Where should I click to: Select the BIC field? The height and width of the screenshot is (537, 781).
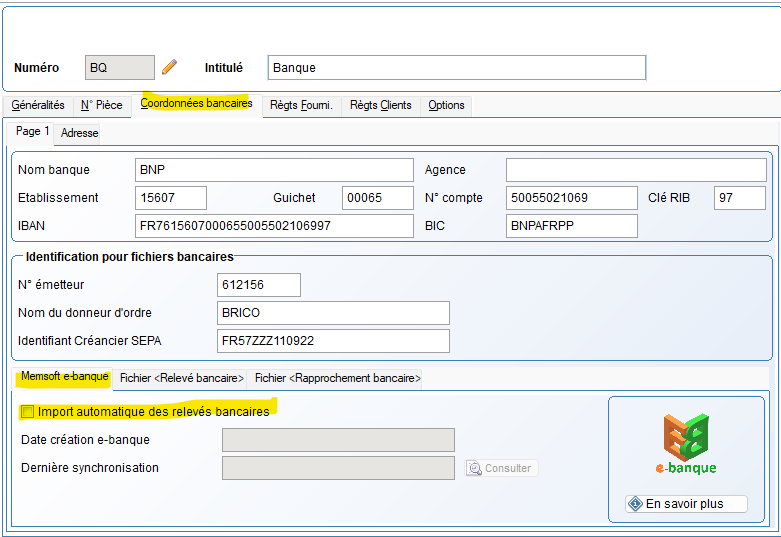click(x=571, y=226)
